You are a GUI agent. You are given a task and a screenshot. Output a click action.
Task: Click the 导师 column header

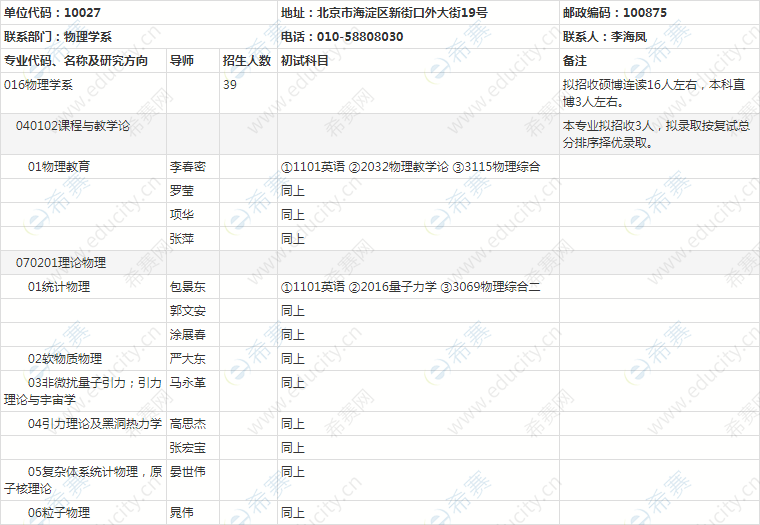click(x=182, y=61)
